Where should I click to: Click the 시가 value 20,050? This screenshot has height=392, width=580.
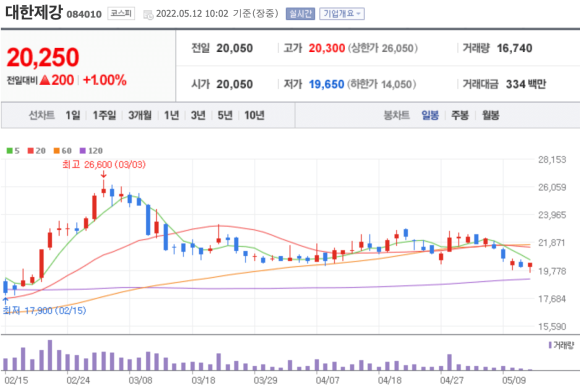[235, 84]
